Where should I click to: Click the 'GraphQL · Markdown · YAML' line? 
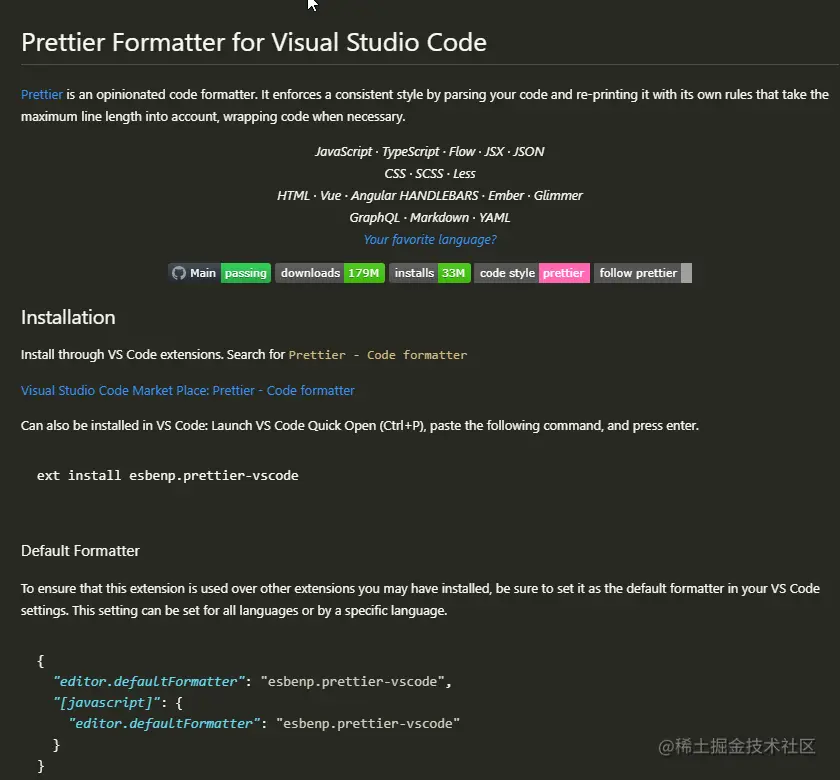pyautogui.click(x=430, y=218)
